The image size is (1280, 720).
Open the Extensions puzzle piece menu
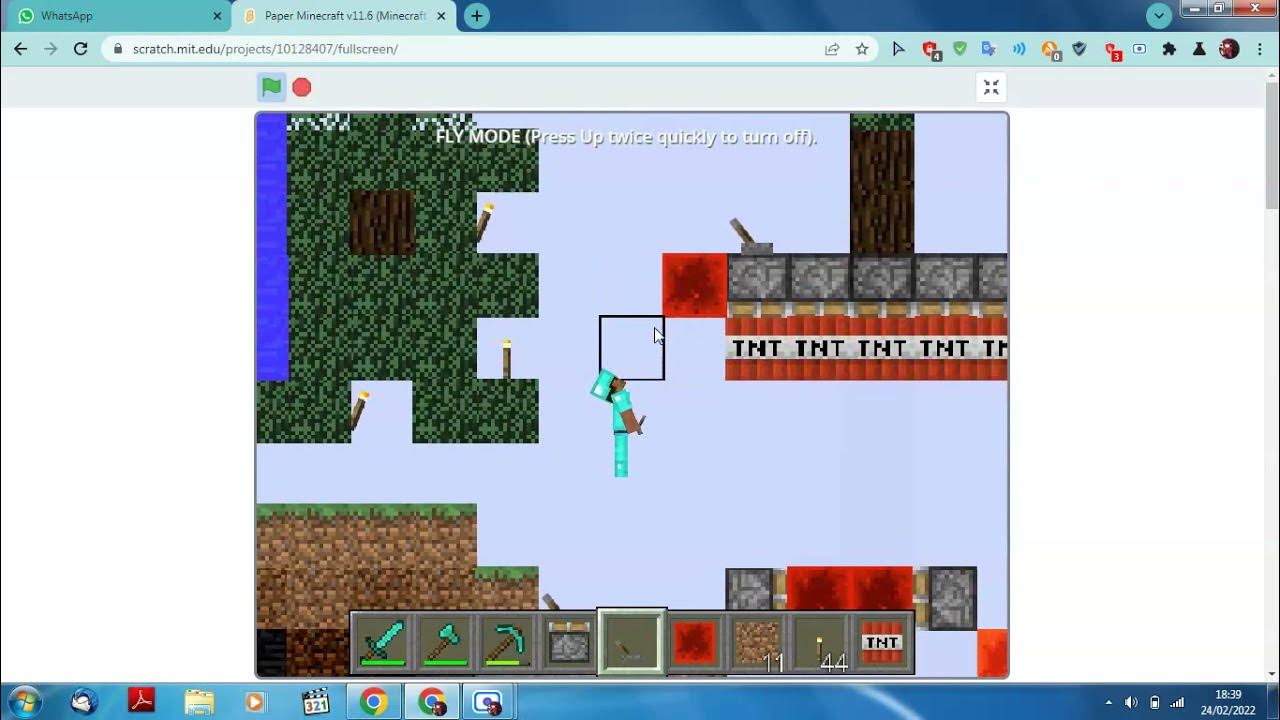pos(1169,49)
